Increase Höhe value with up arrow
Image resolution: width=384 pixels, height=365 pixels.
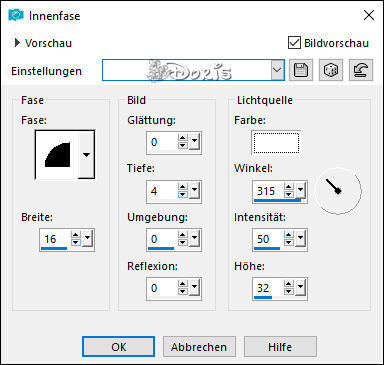coord(289,284)
